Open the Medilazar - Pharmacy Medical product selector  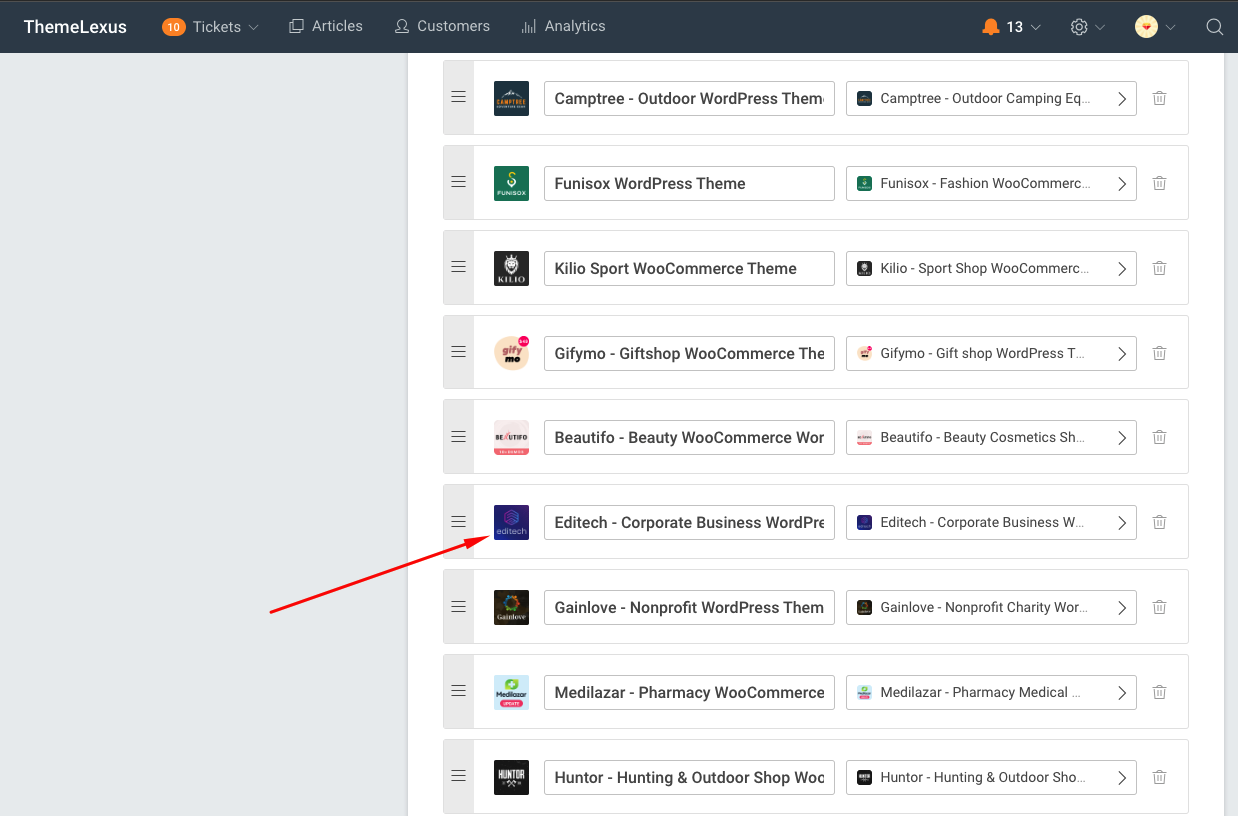click(x=991, y=692)
